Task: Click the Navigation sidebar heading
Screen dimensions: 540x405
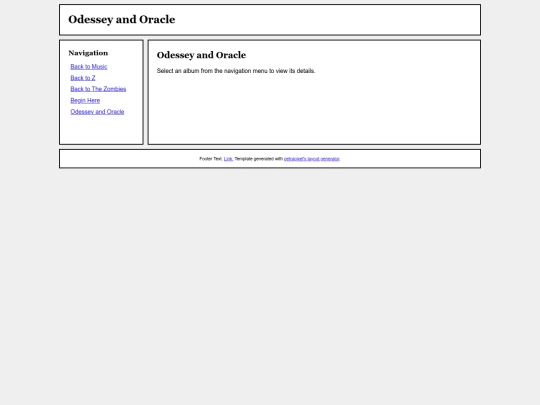Action: pyautogui.click(x=88, y=53)
